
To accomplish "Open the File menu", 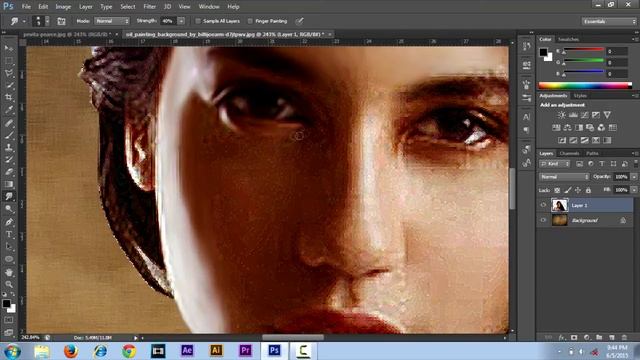I will click(26, 7).
